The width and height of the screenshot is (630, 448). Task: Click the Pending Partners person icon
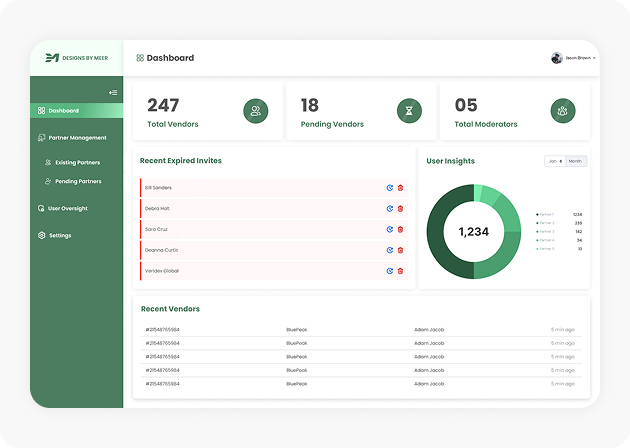48,181
